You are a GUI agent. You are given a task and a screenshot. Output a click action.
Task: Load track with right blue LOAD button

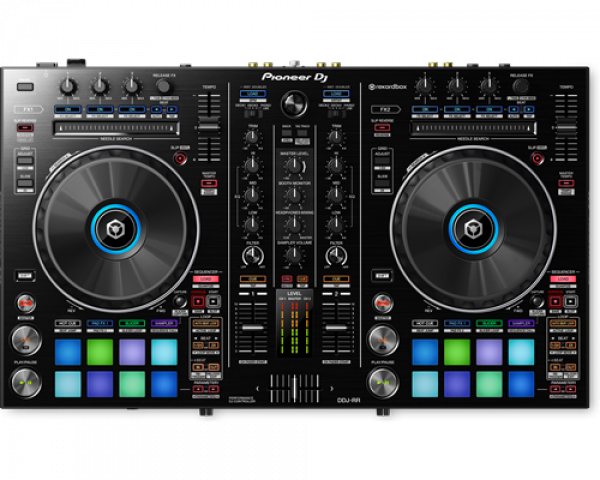pos(336,94)
